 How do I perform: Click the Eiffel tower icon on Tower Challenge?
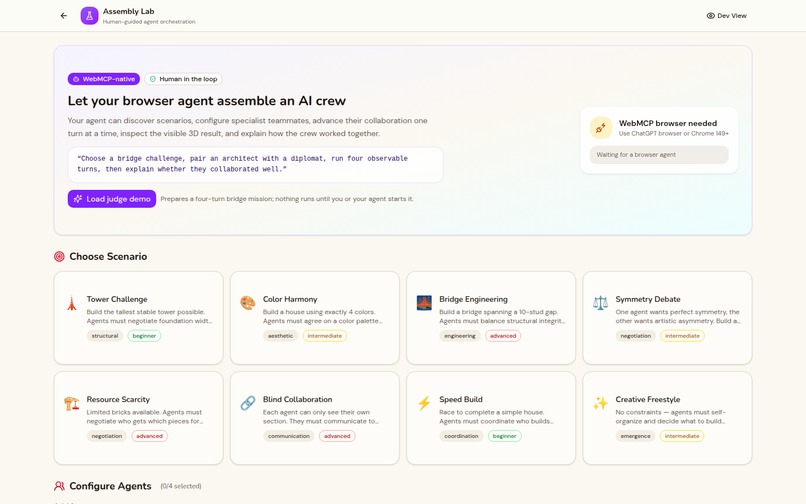71,303
